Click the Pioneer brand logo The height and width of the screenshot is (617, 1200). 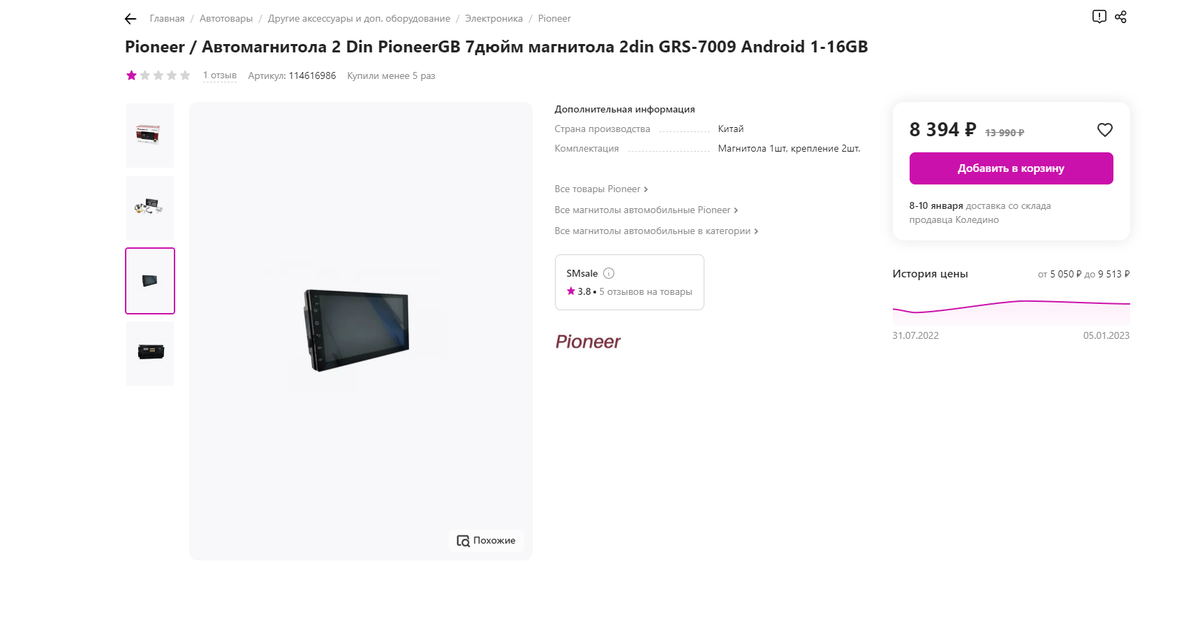pos(588,342)
